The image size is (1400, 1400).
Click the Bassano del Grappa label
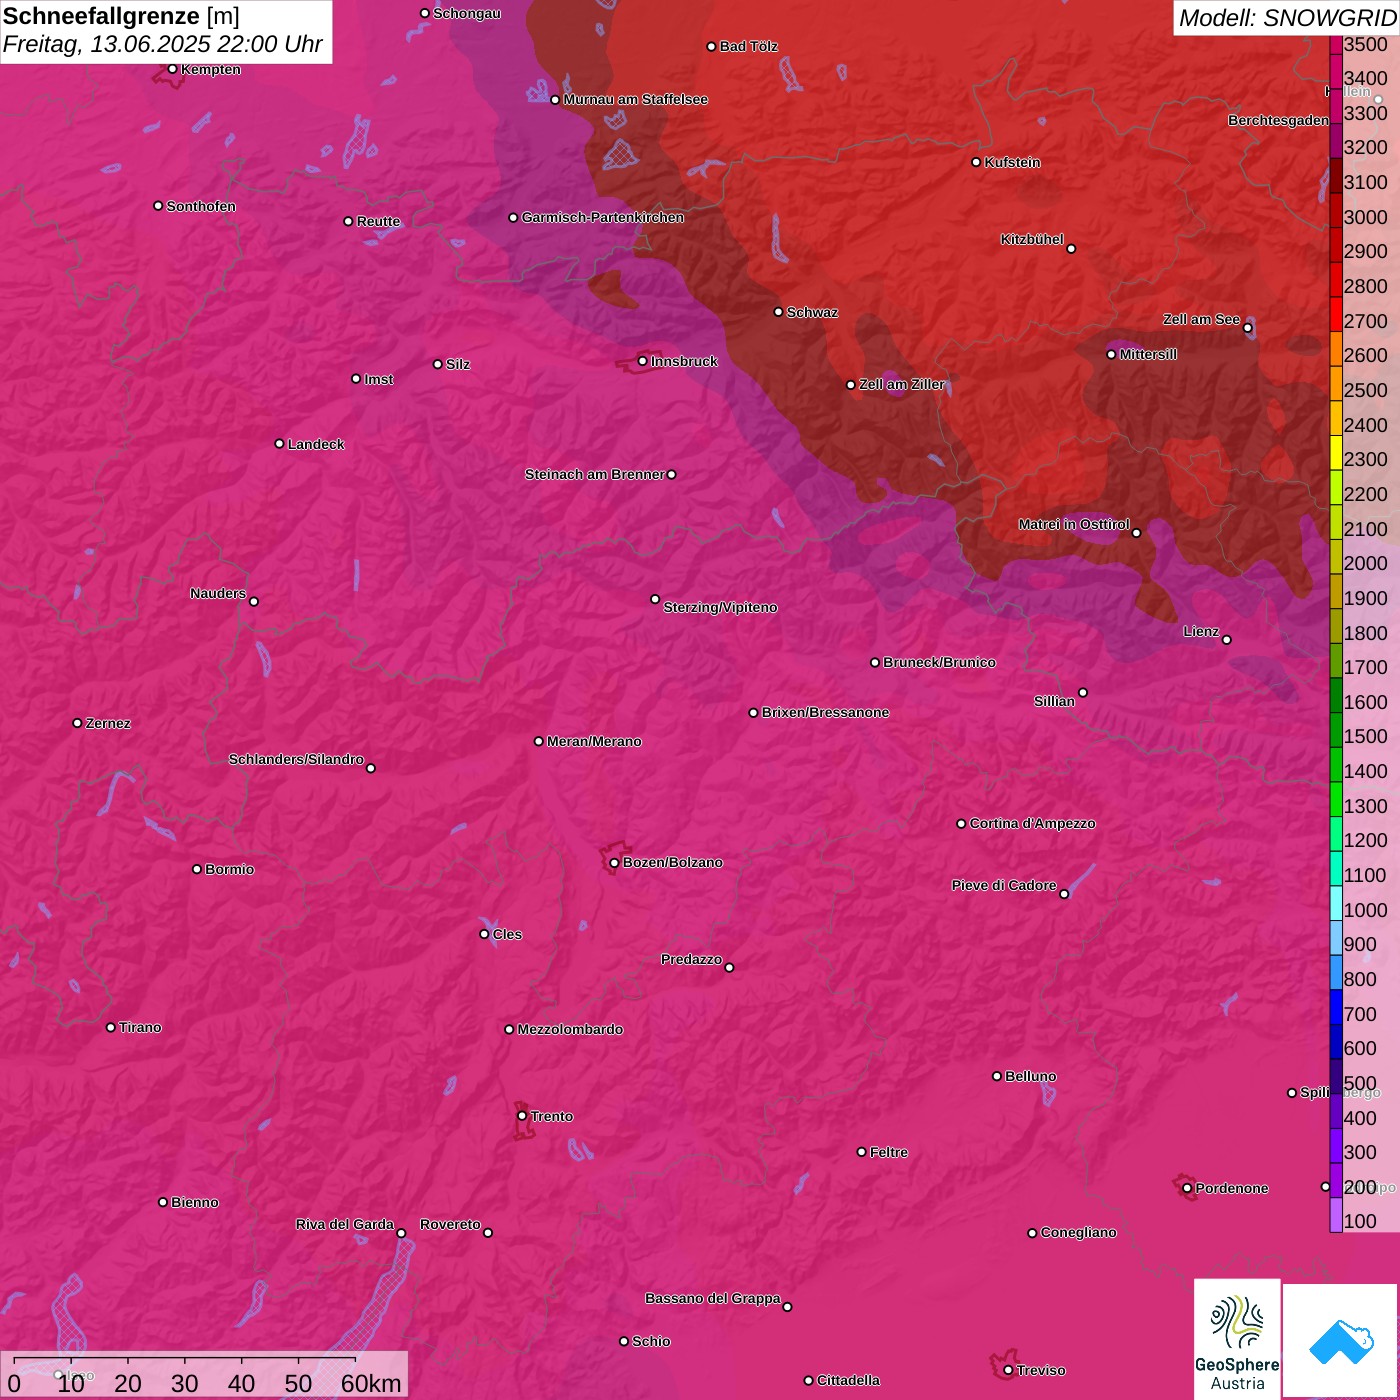click(x=713, y=1298)
